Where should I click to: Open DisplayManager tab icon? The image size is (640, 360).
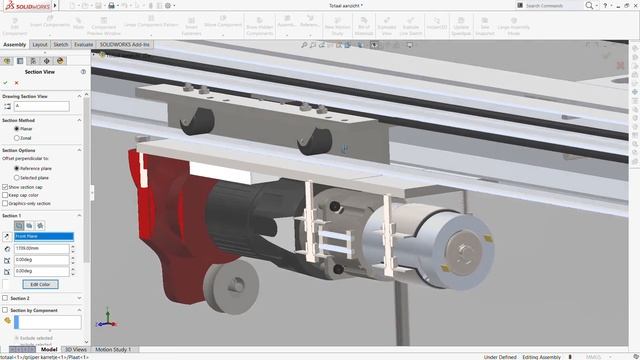click(60, 61)
